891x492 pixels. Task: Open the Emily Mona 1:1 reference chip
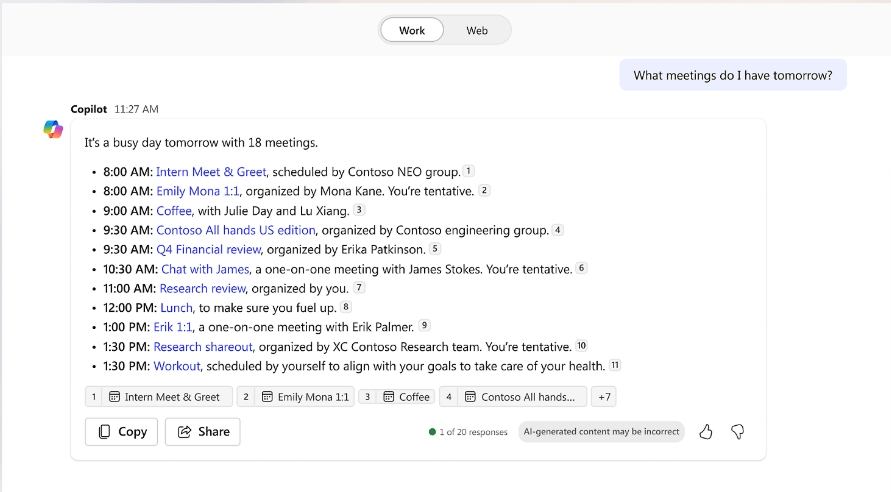(305, 397)
